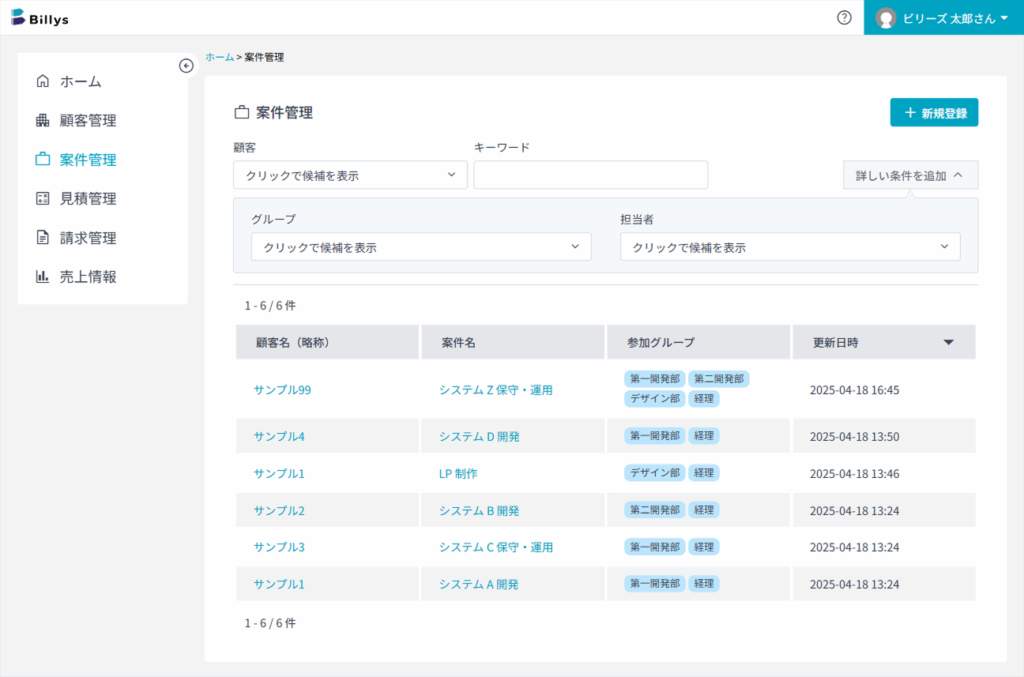Select 案件管理 in the sidebar
This screenshot has height=677, width=1024.
point(88,160)
